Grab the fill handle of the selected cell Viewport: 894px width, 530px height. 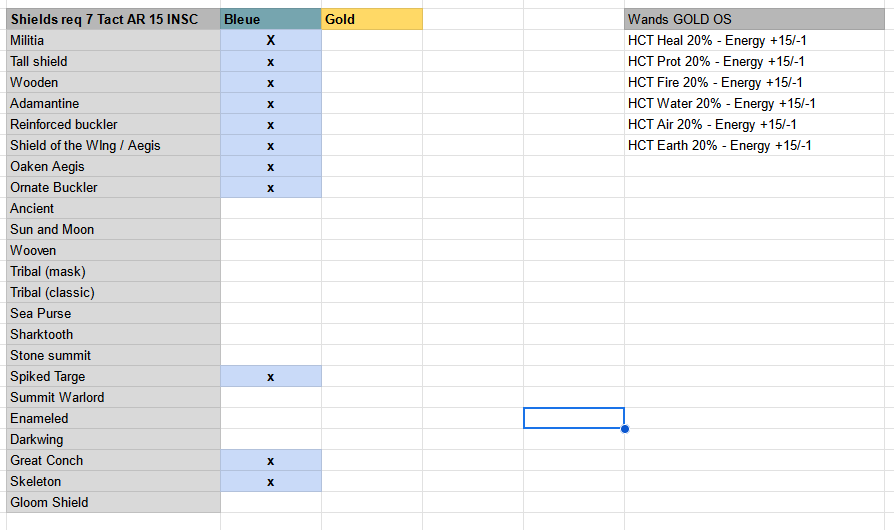pyautogui.click(x=624, y=428)
